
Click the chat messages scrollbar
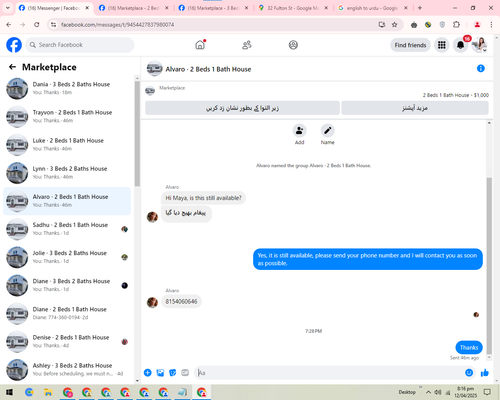489,266
